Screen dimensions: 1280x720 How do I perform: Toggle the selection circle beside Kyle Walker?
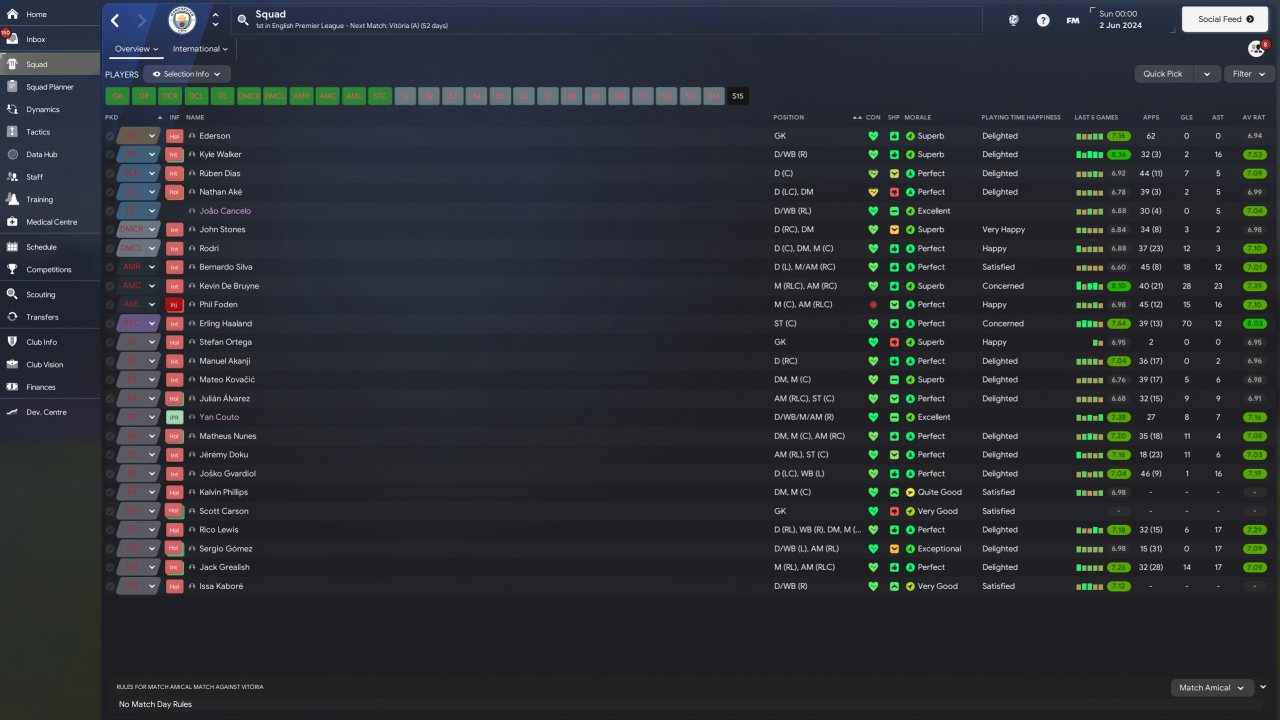tap(110, 155)
